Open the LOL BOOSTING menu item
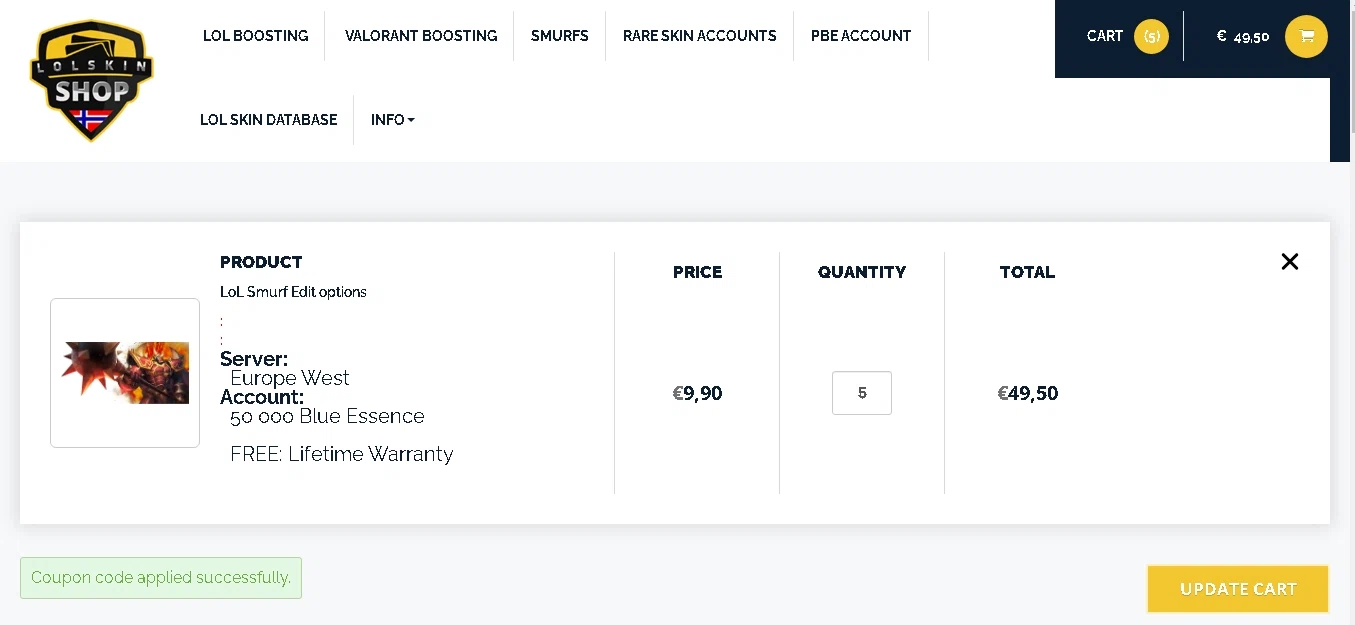Image resolution: width=1355 pixels, height=625 pixels. tap(256, 36)
